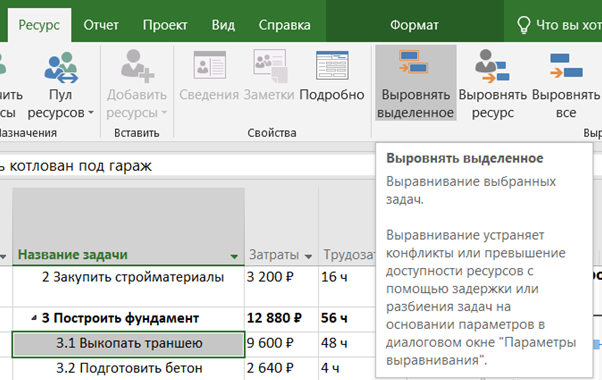Click the entry bar showing котлован под гараж
Screen dimensions: 602x380
tap(187, 166)
